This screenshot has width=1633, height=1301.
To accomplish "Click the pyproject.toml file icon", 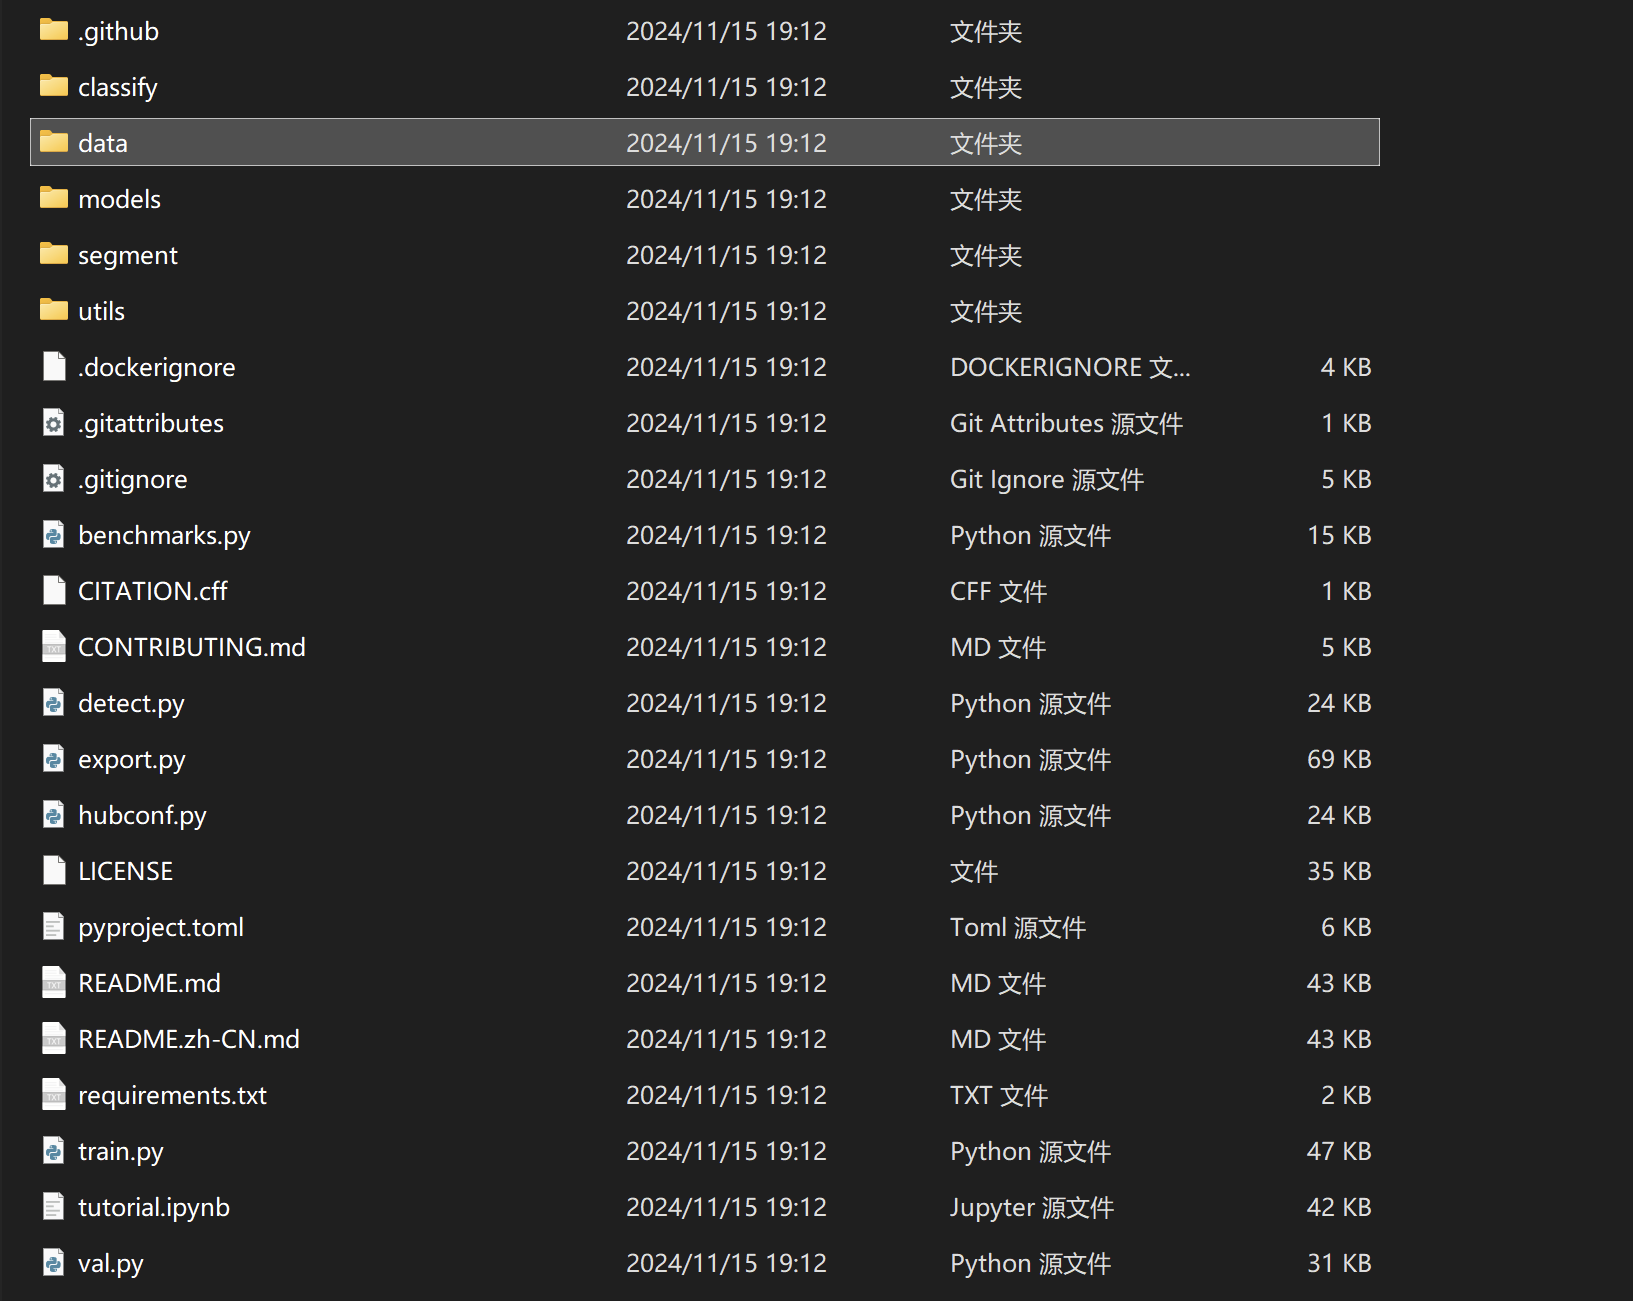I will (54, 927).
